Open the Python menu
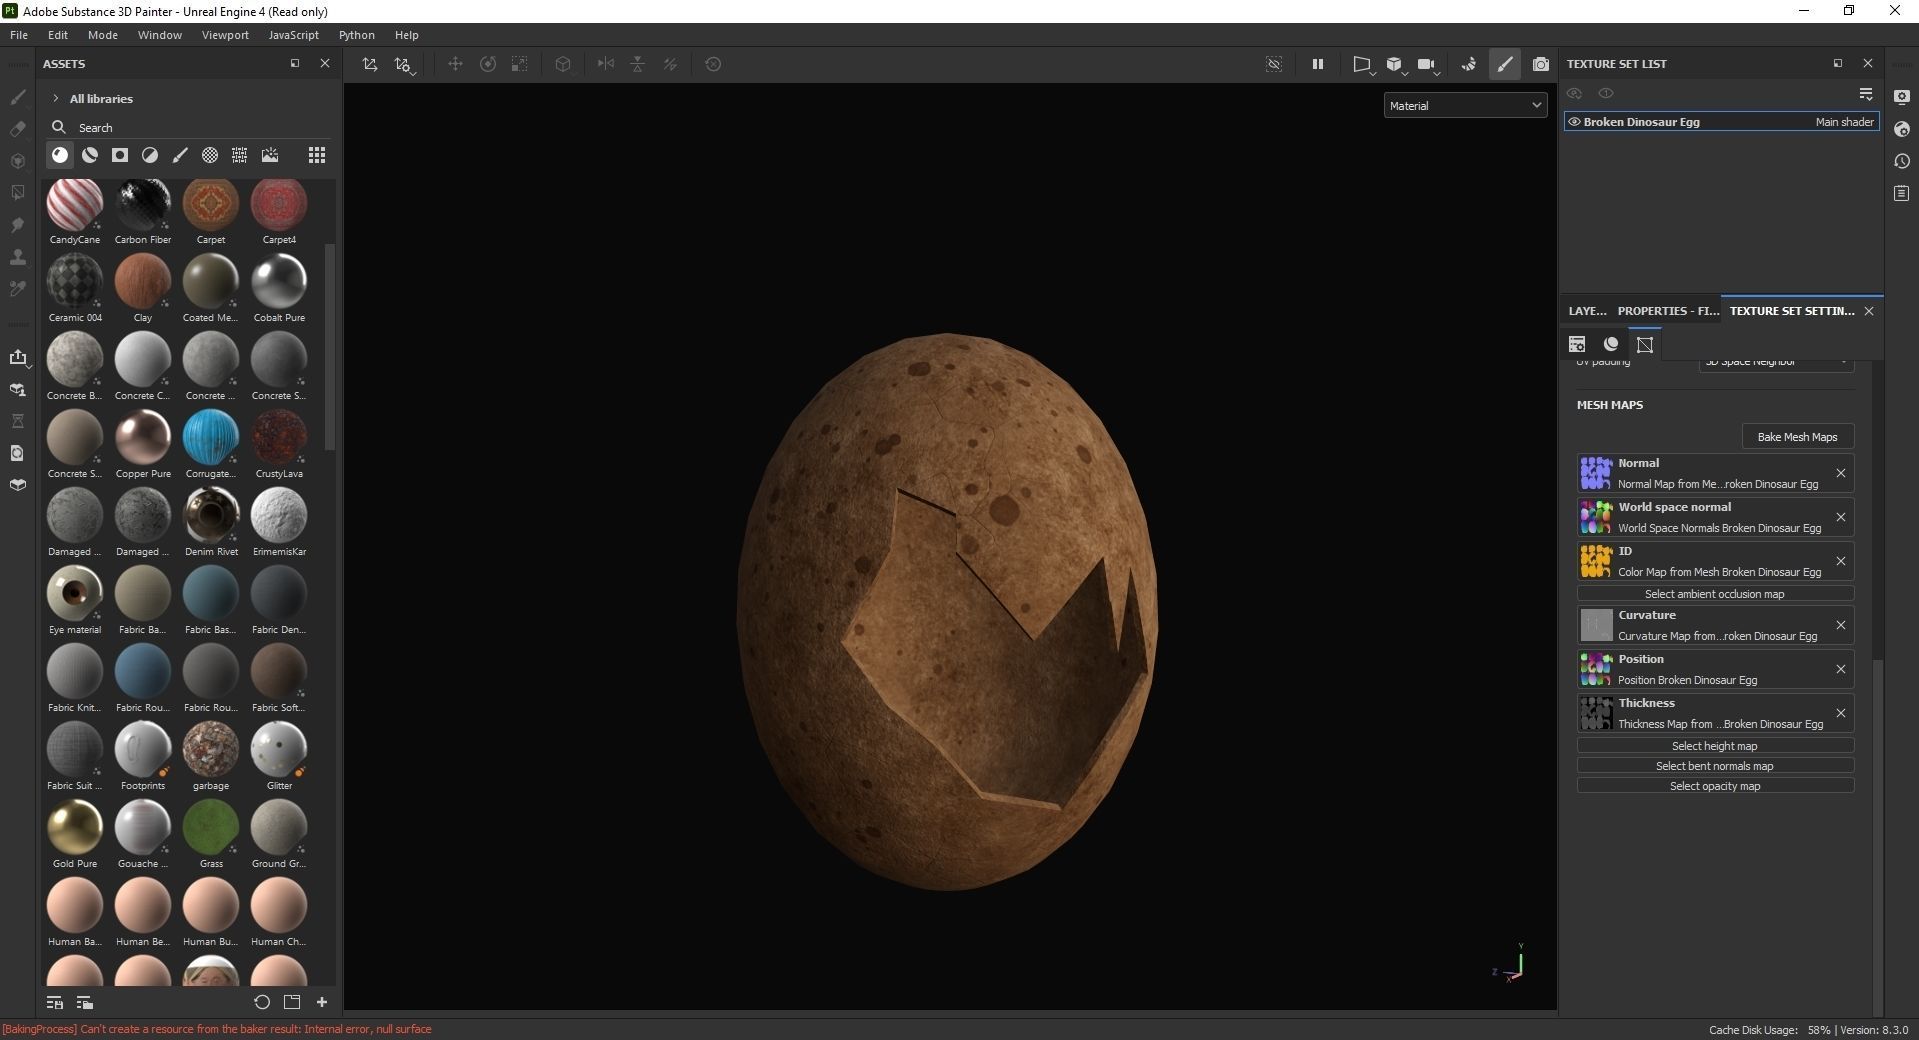This screenshot has width=1919, height=1040. click(x=356, y=35)
